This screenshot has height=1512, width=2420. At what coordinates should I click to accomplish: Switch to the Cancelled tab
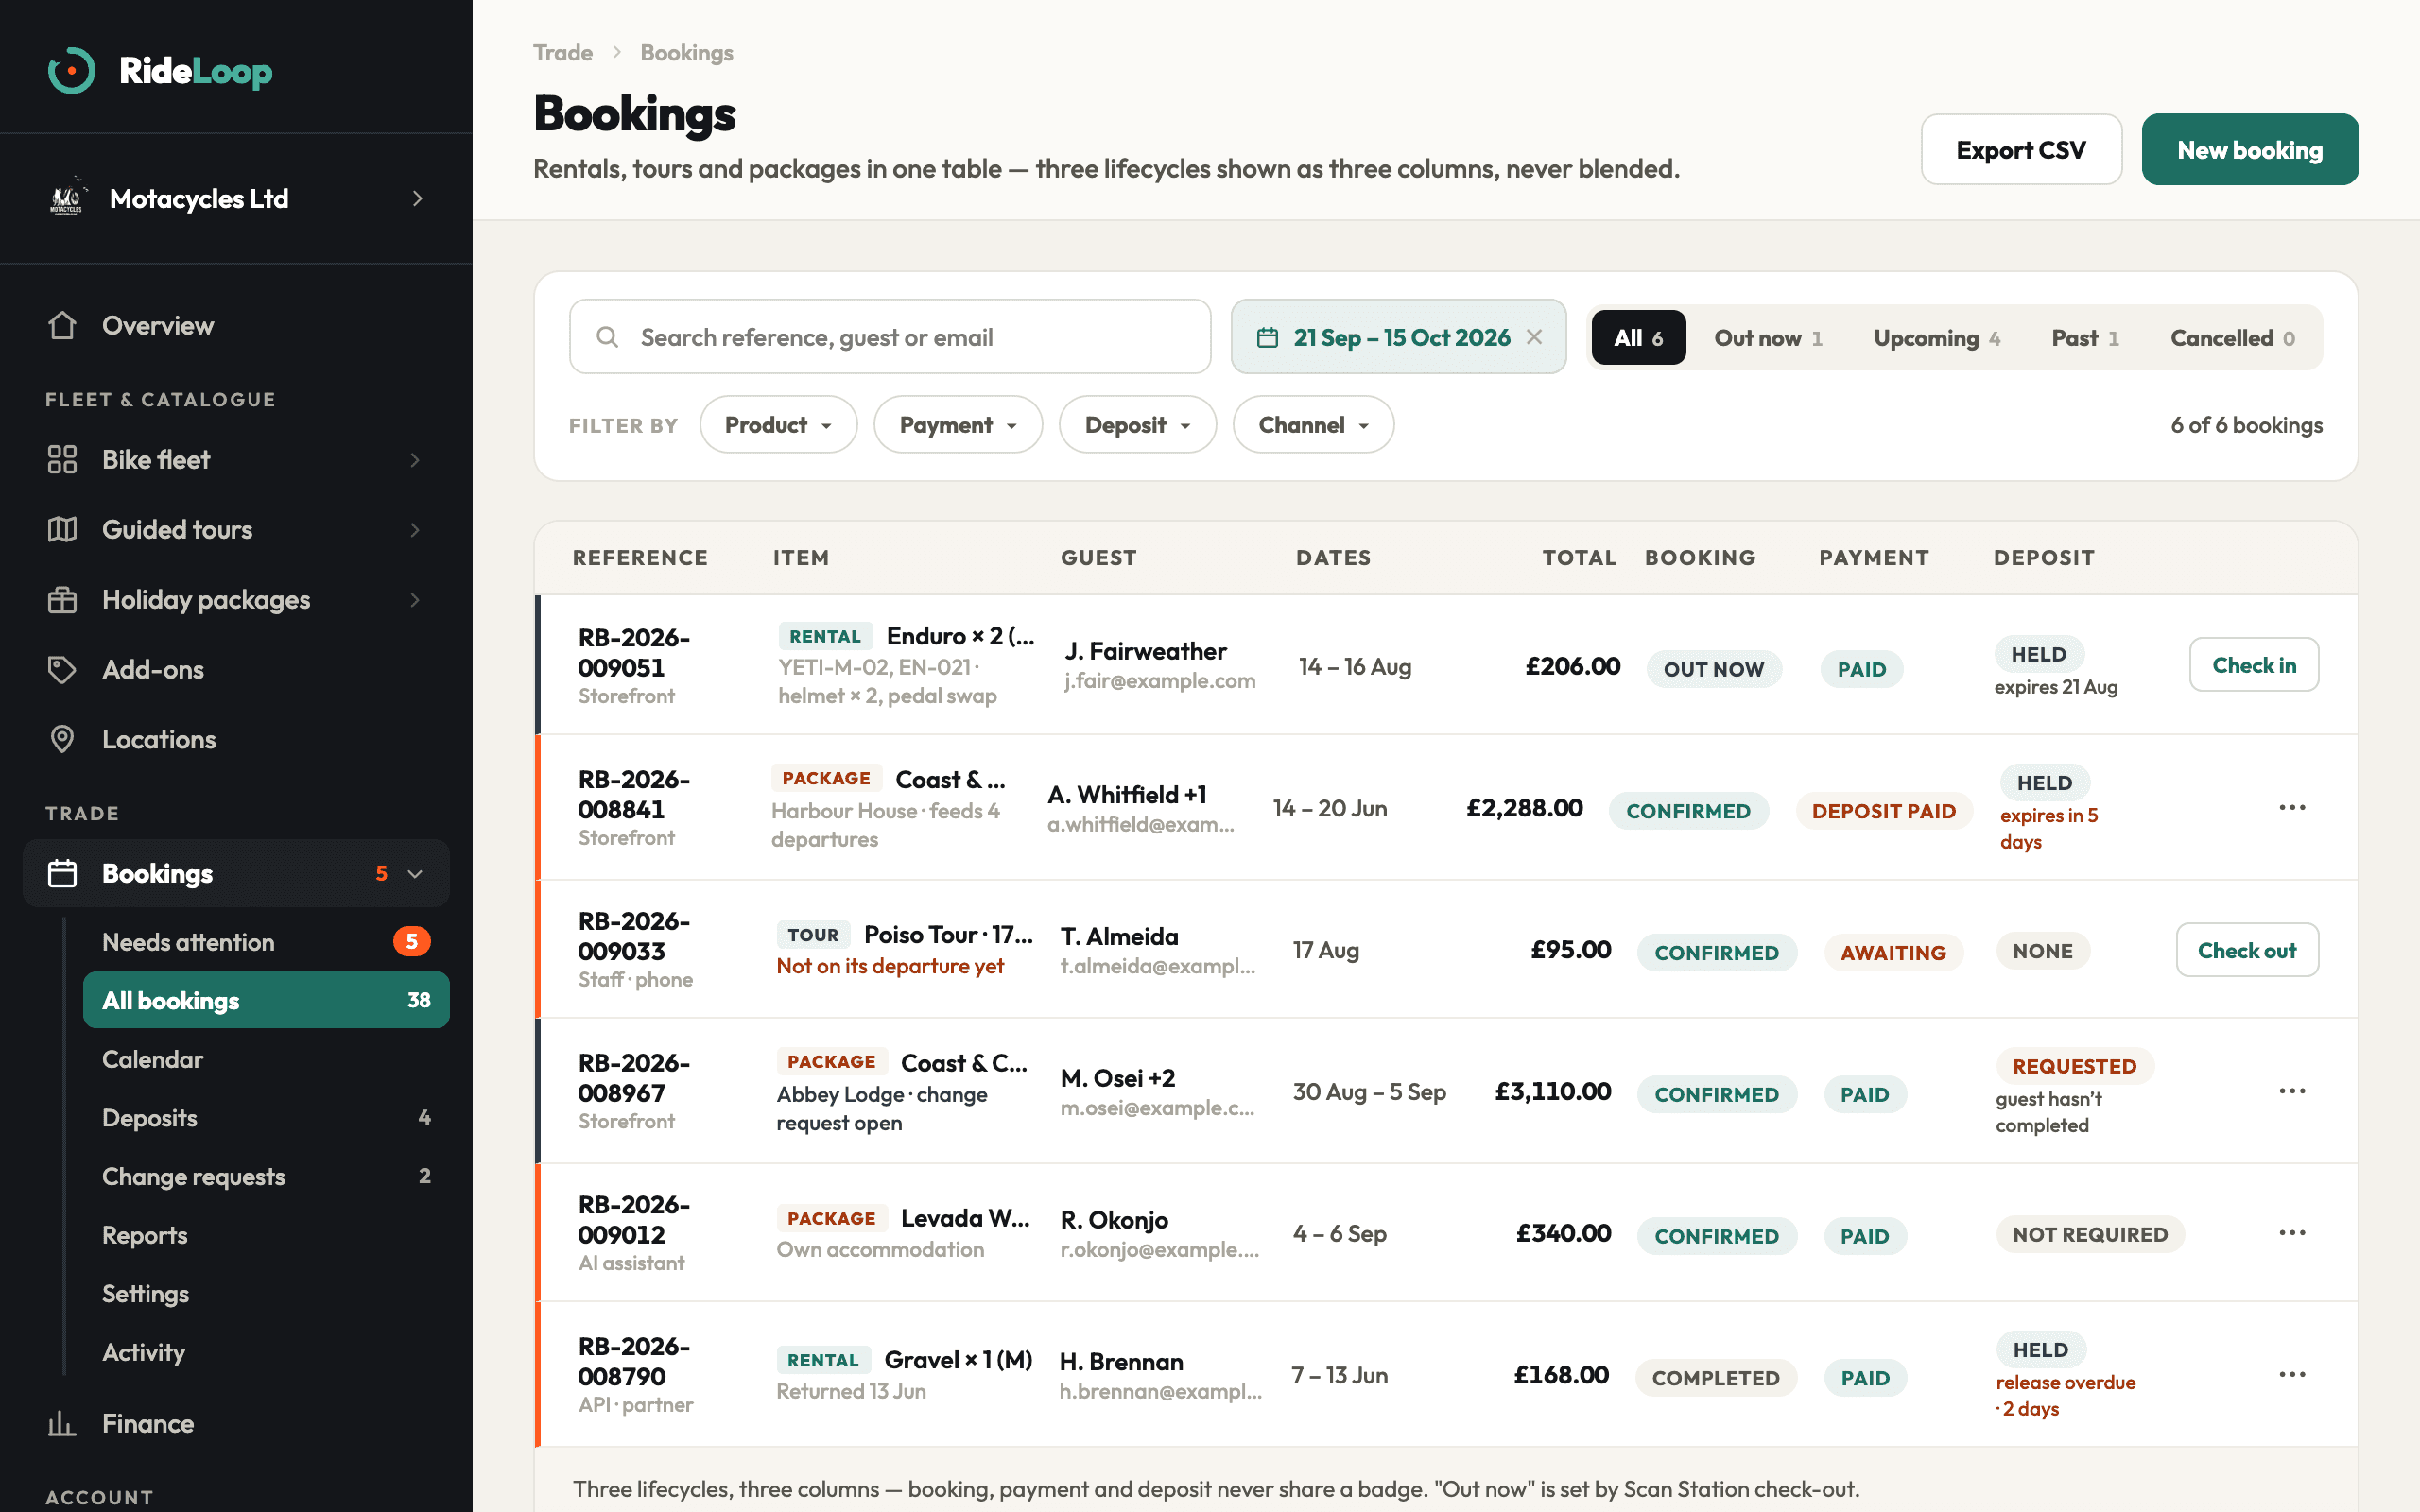click(2232, 337)
